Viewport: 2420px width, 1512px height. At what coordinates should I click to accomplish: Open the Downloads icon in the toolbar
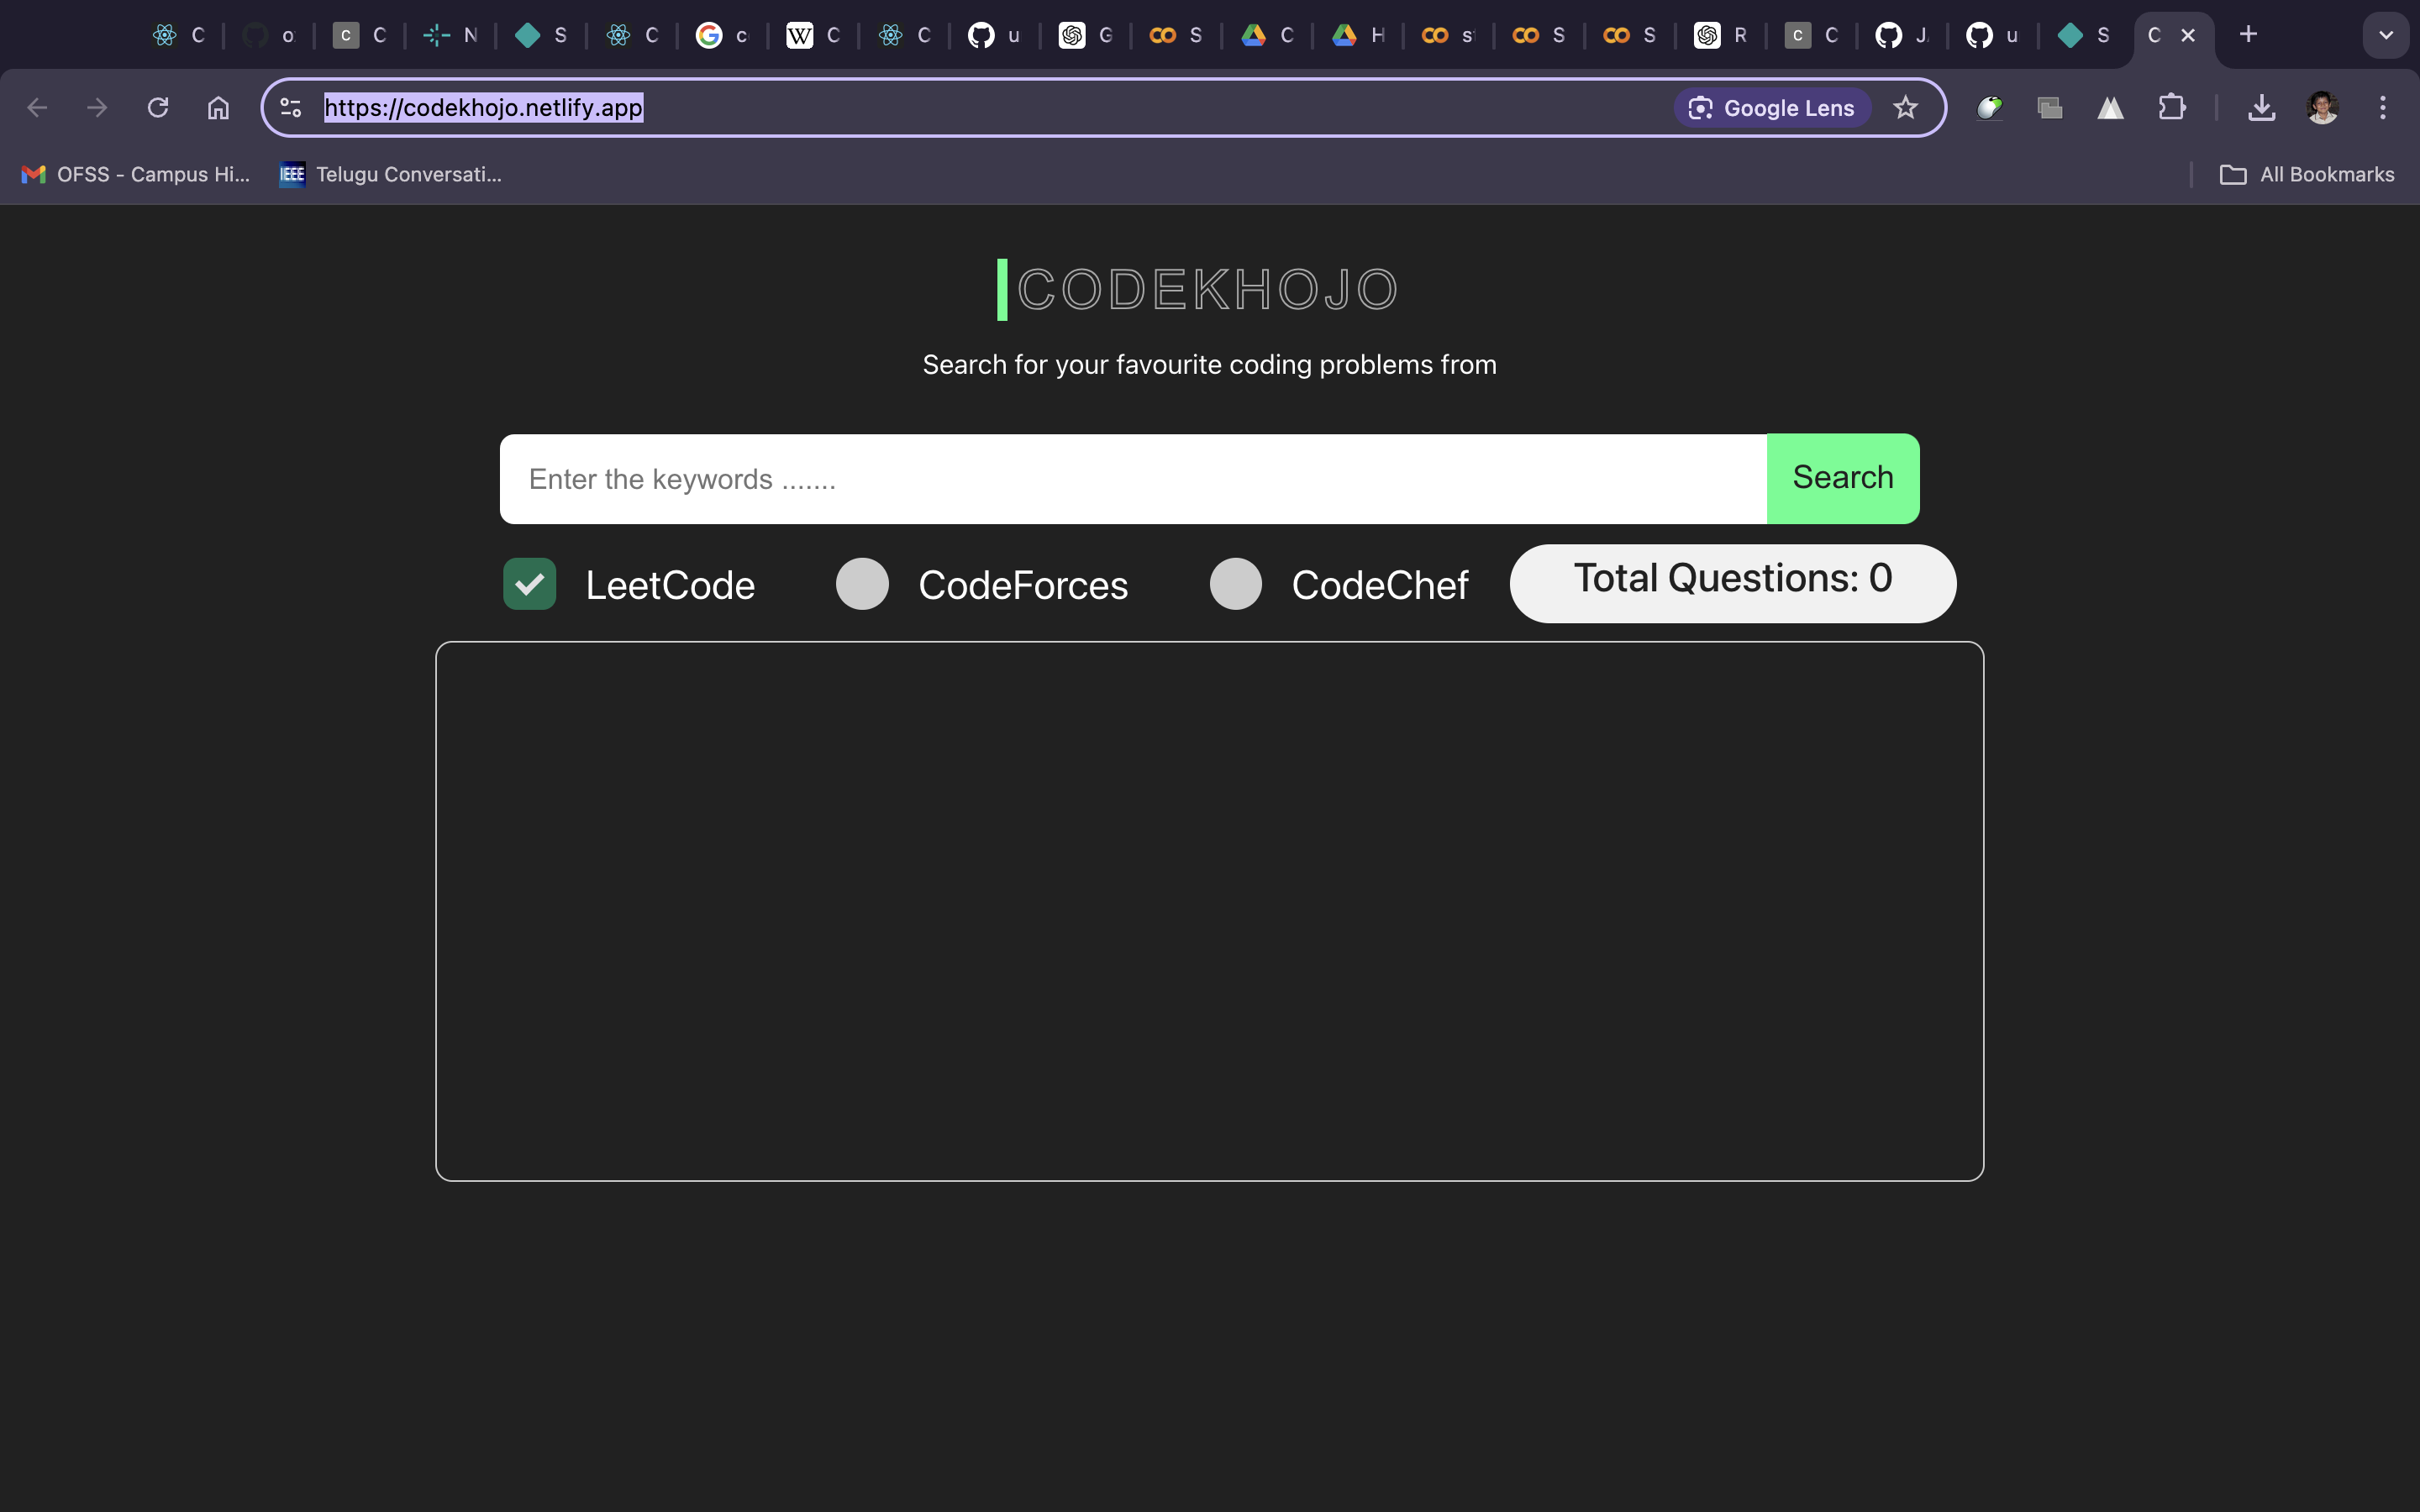pos(2261,107)
